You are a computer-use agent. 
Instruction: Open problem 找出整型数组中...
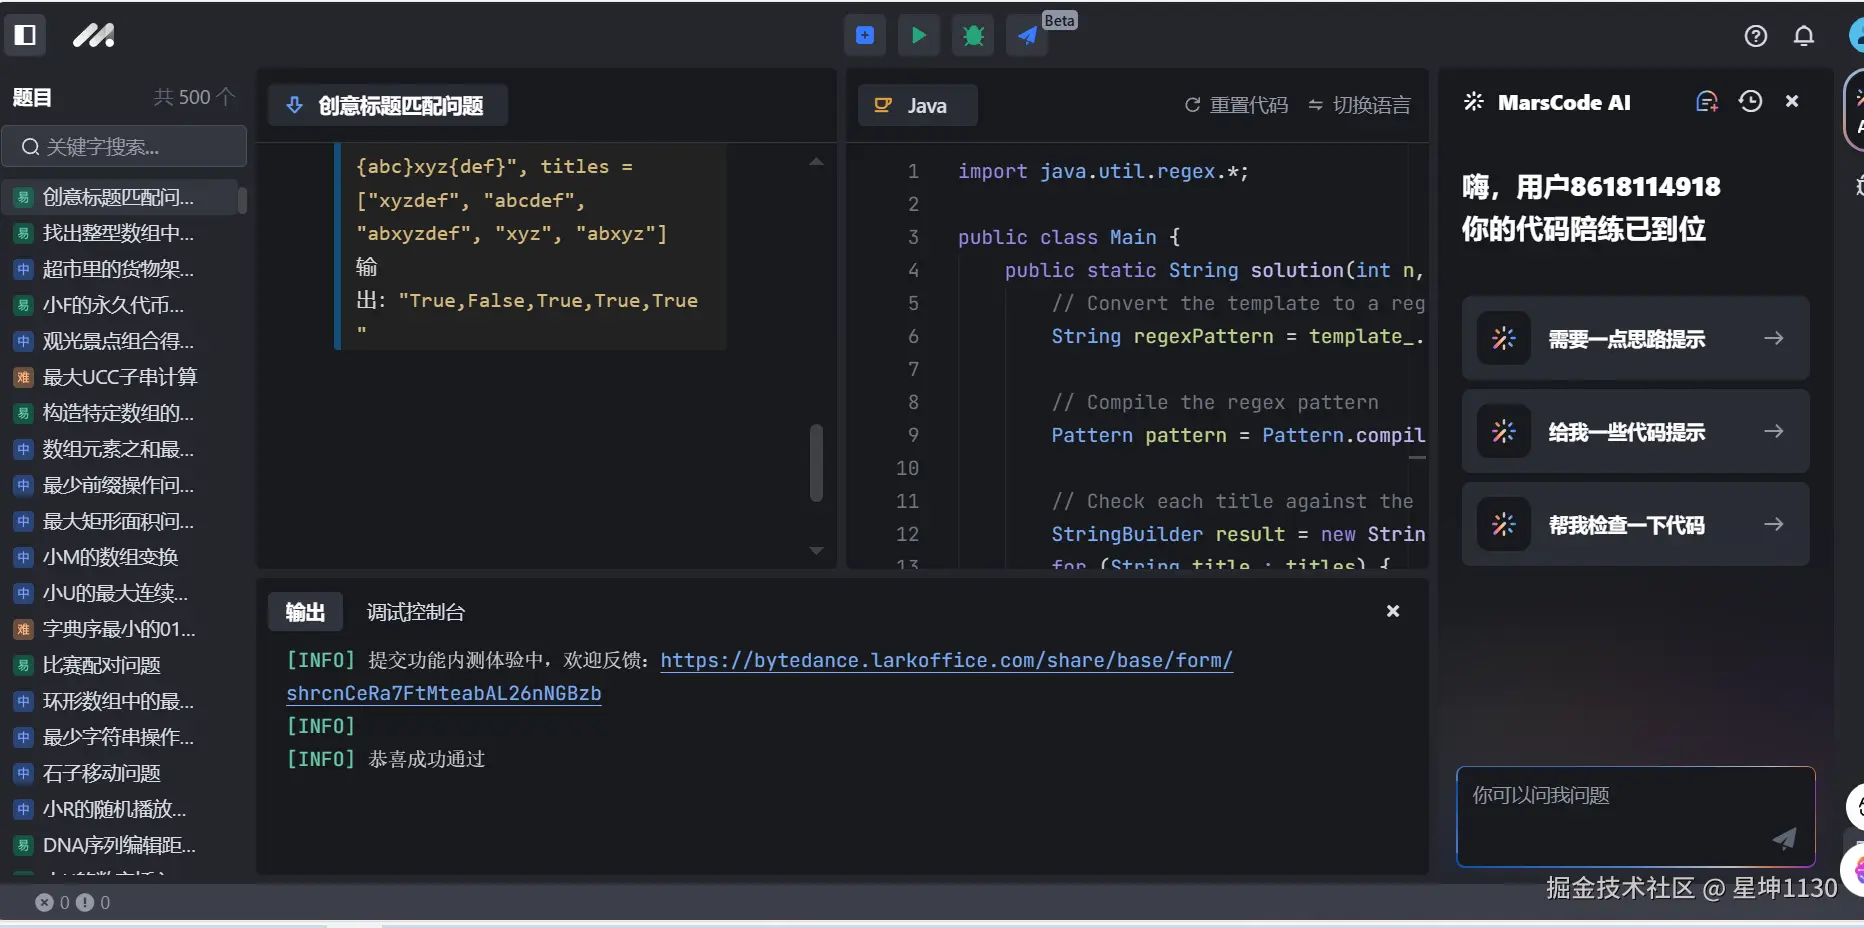(120, 233)
